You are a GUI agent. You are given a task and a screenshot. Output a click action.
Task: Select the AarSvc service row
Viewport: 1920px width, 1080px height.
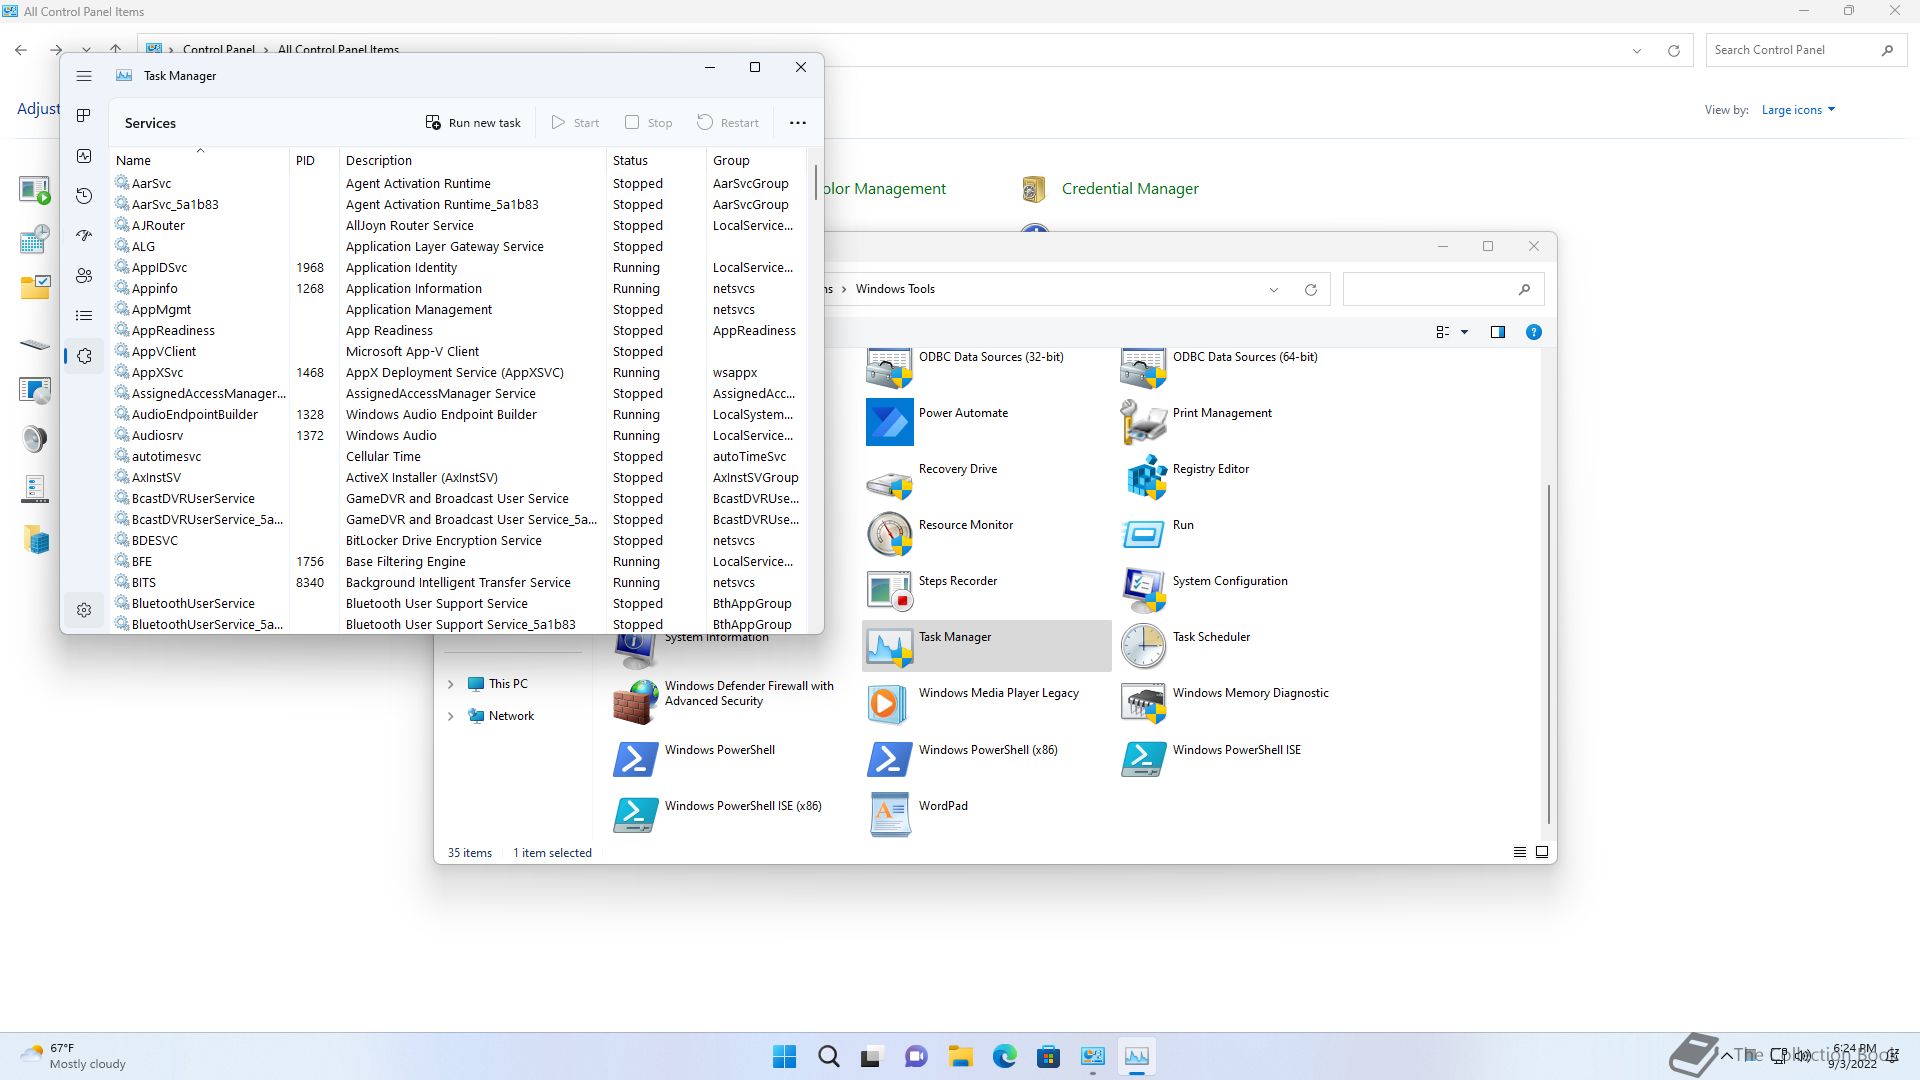coord(457,183)
